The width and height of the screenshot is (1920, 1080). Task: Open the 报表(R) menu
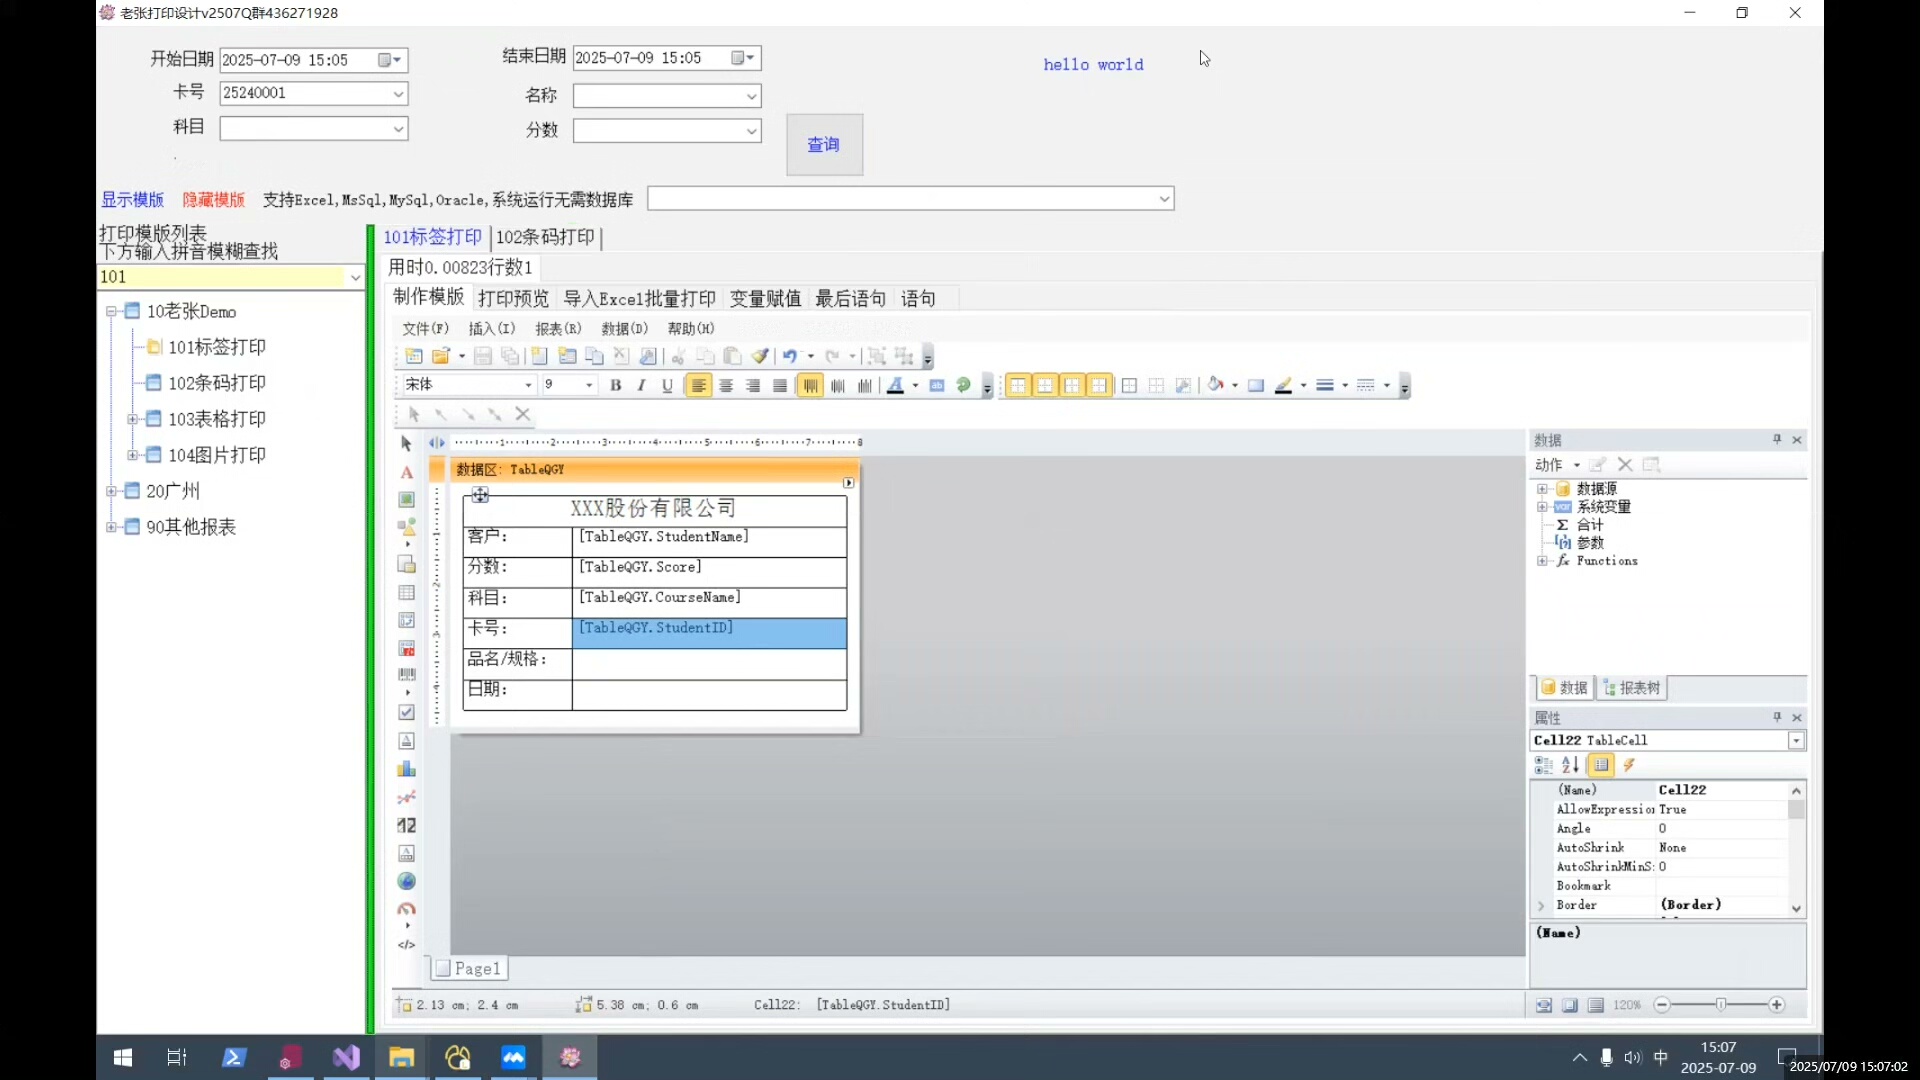(558, 329)
